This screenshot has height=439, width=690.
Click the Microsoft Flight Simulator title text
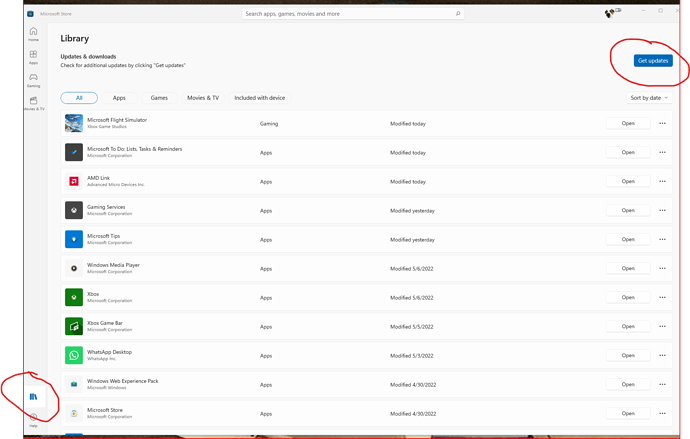pos(117,120)
